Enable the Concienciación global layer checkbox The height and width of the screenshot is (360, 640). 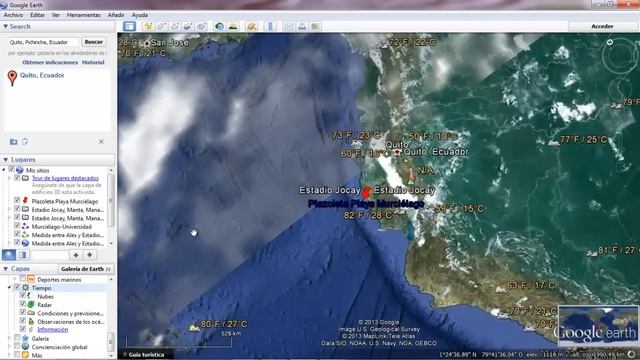tap(17, 347)
